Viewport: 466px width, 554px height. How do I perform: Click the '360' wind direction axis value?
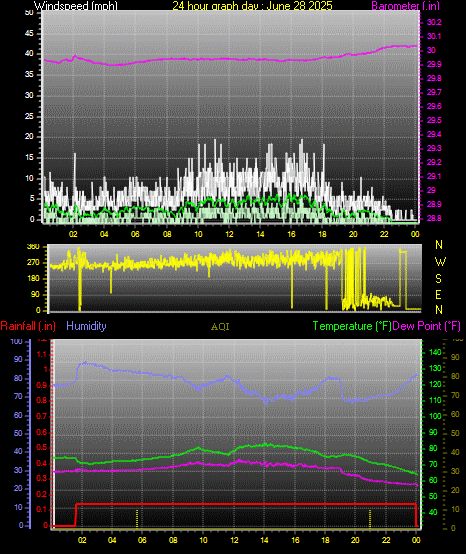point(33,247)
